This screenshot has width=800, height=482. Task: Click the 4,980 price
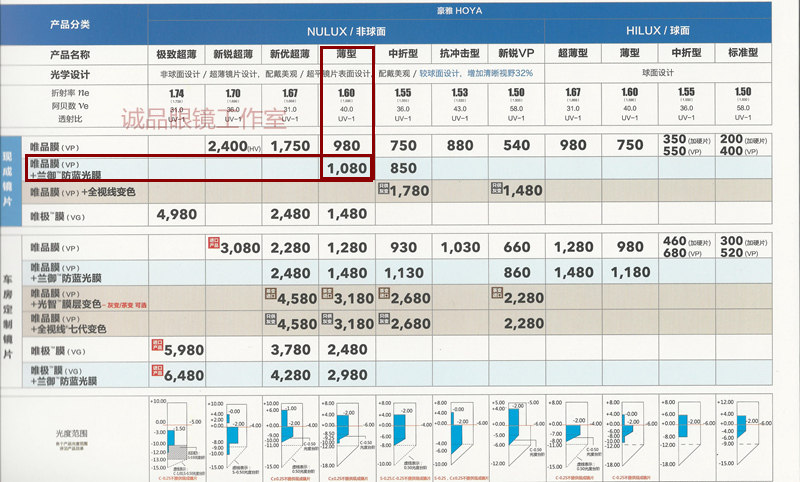click(x=177, y=214)
